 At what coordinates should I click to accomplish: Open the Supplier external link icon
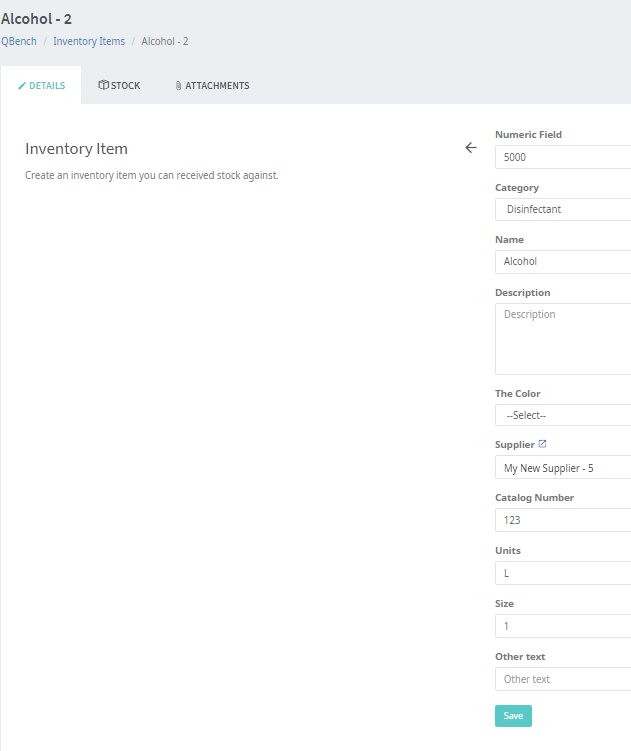tap(543, 444)
